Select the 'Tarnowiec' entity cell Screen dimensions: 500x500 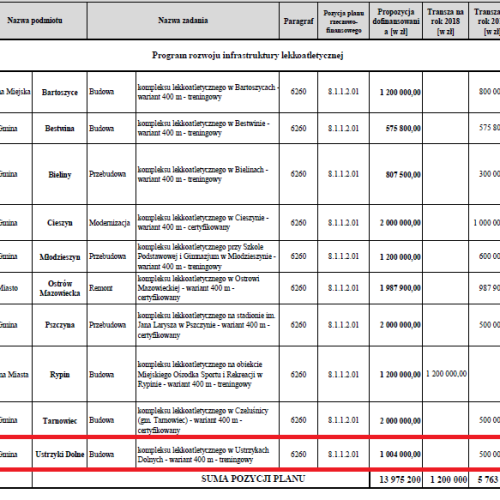pyautogui.click(x=60, y=421)
